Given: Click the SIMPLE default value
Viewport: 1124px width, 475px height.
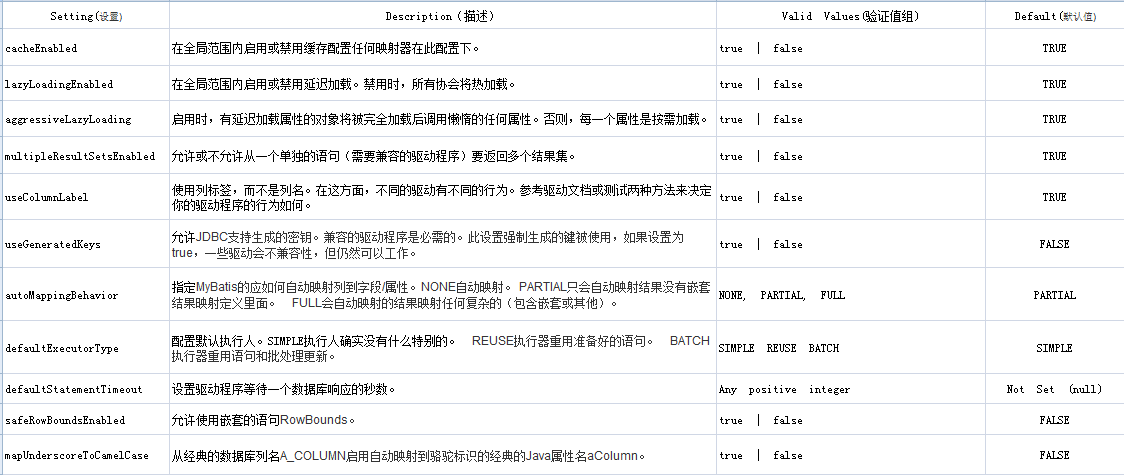Looking at the screenshot, I should [1054, 348].
